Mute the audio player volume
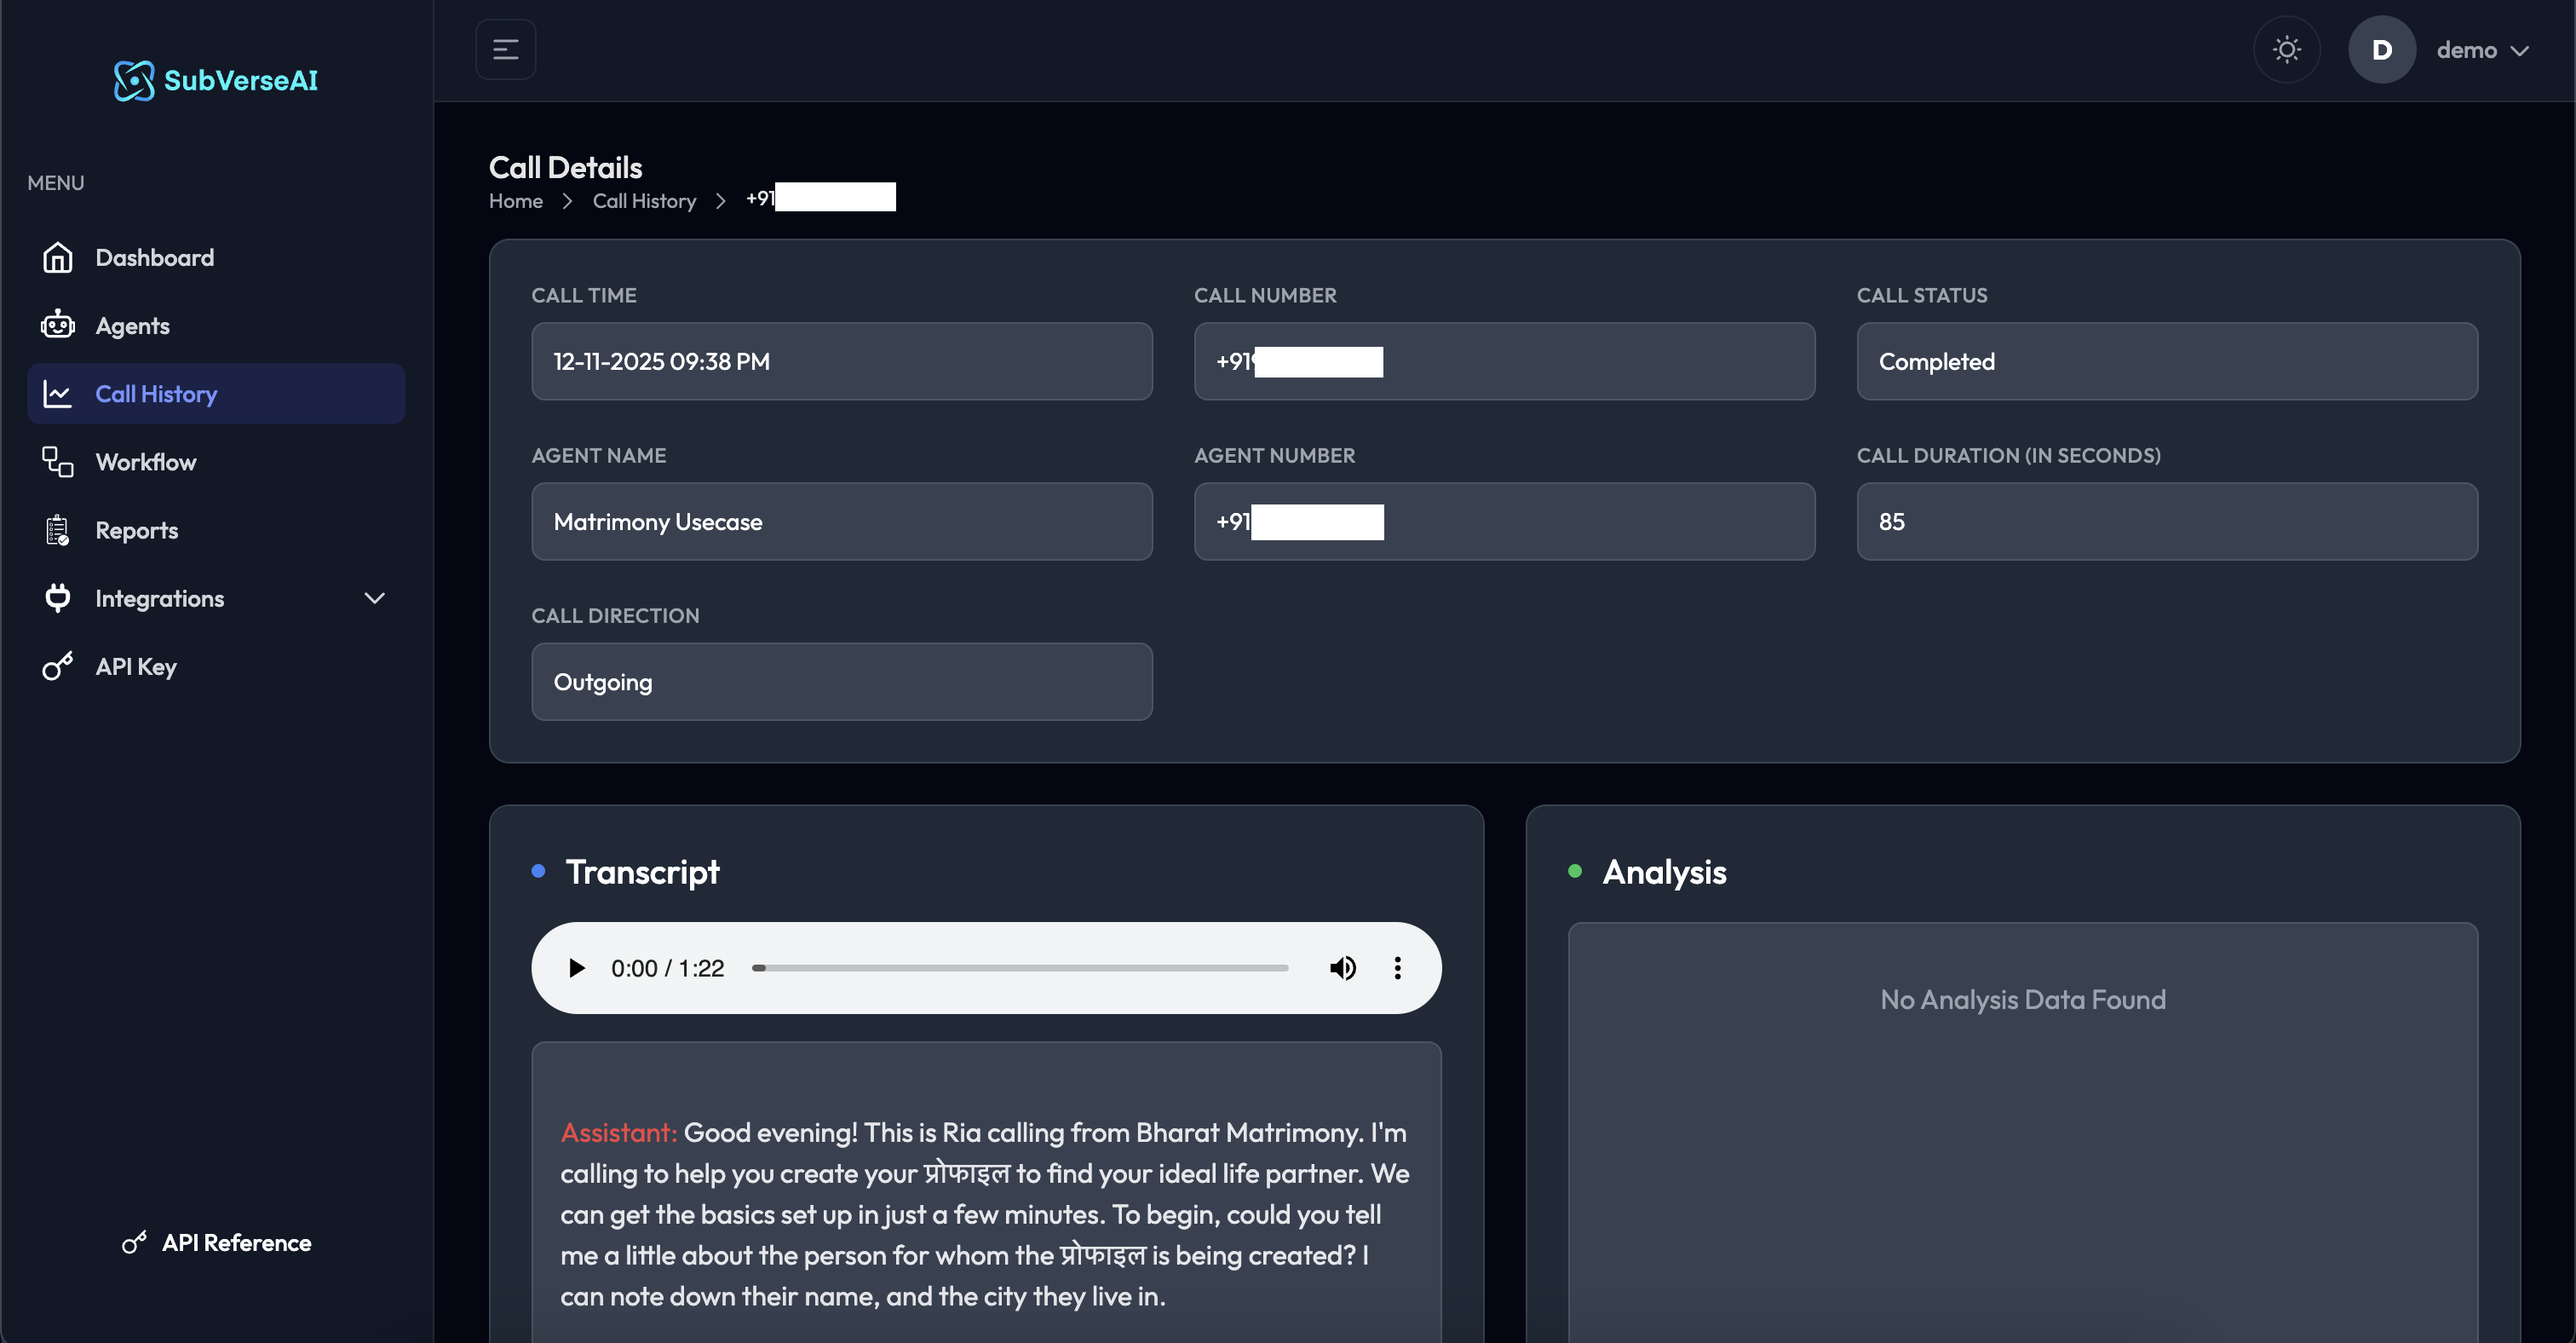The width and height of the screenshot is (2576, 1343). coord(1342,968)
